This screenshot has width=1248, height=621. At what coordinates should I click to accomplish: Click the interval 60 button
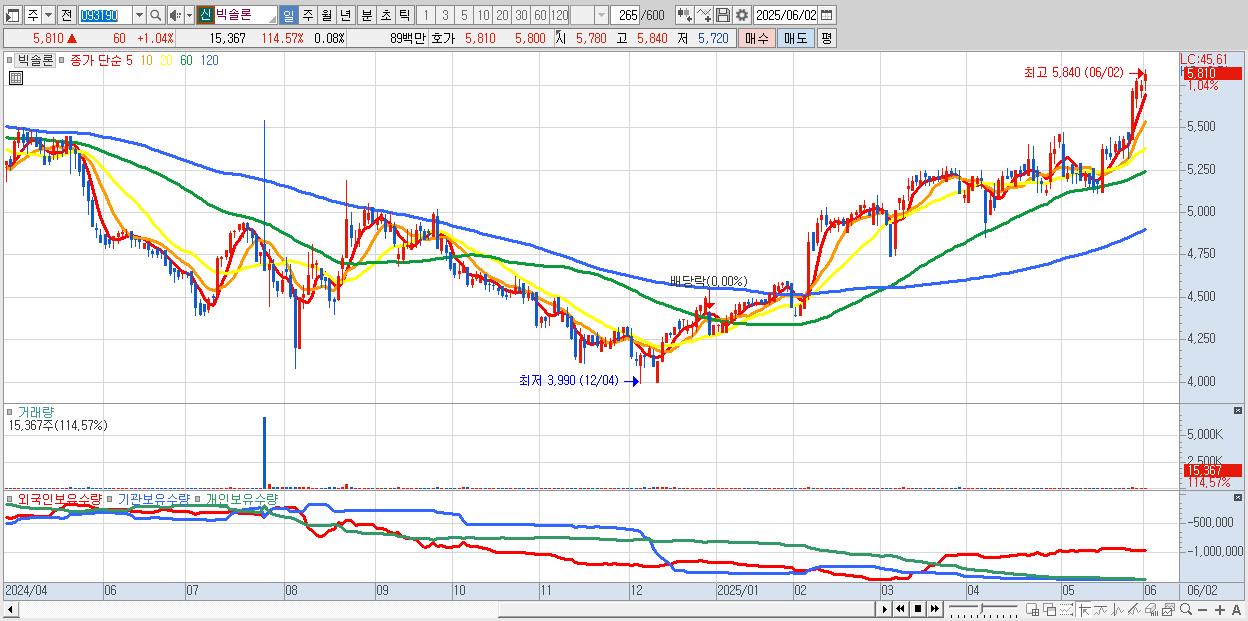point(540,15)
